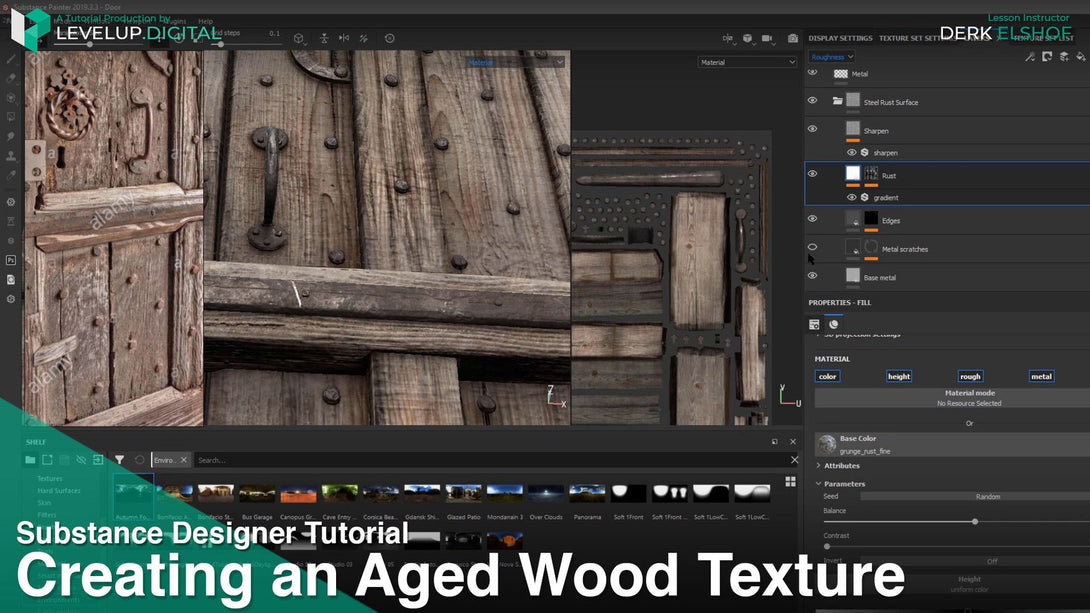Click the add fill layer bucket icon
Viewport: 1090px width, 613px height.
pyautogui.click(x=1080, y=57)
